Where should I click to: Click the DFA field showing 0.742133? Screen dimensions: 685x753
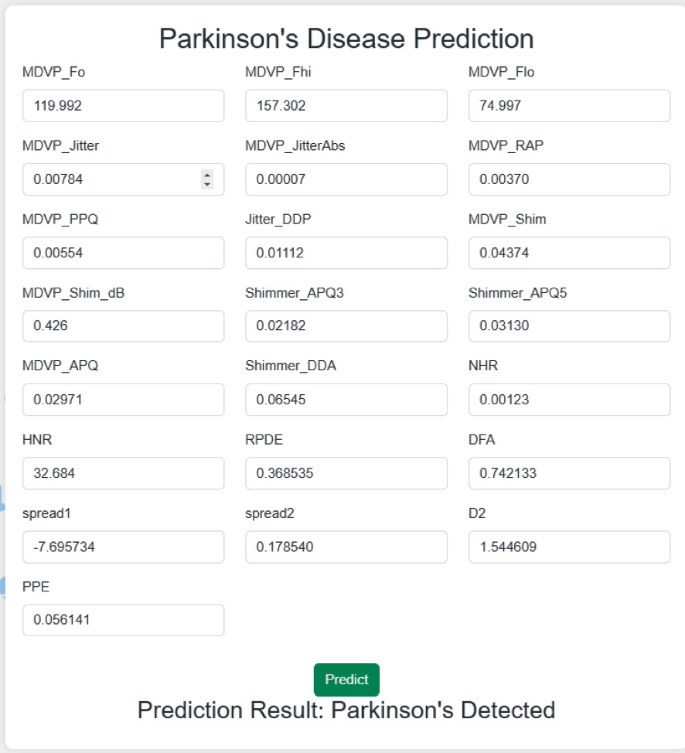tap(569, 474)
